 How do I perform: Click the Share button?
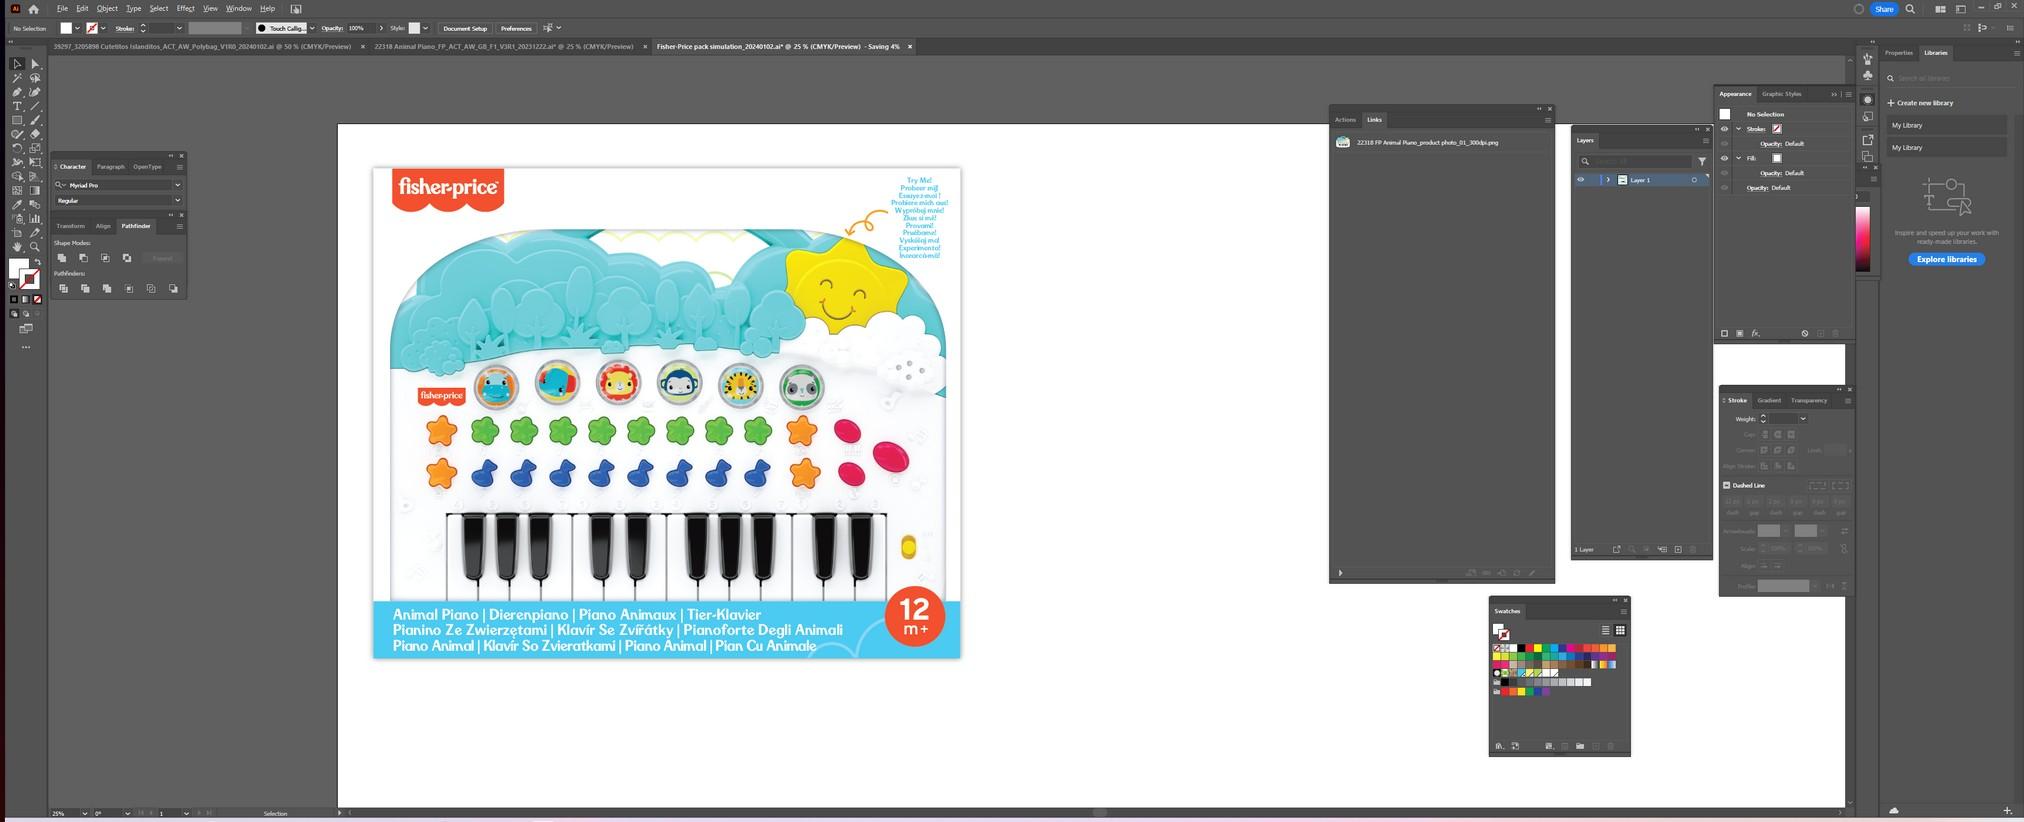pos(1884,9)
